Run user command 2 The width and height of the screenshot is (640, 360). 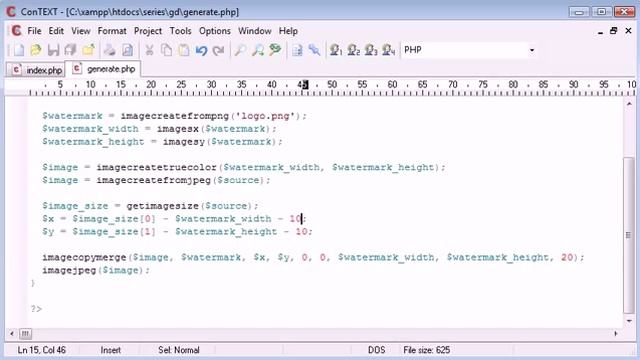[x=353, y=50]
